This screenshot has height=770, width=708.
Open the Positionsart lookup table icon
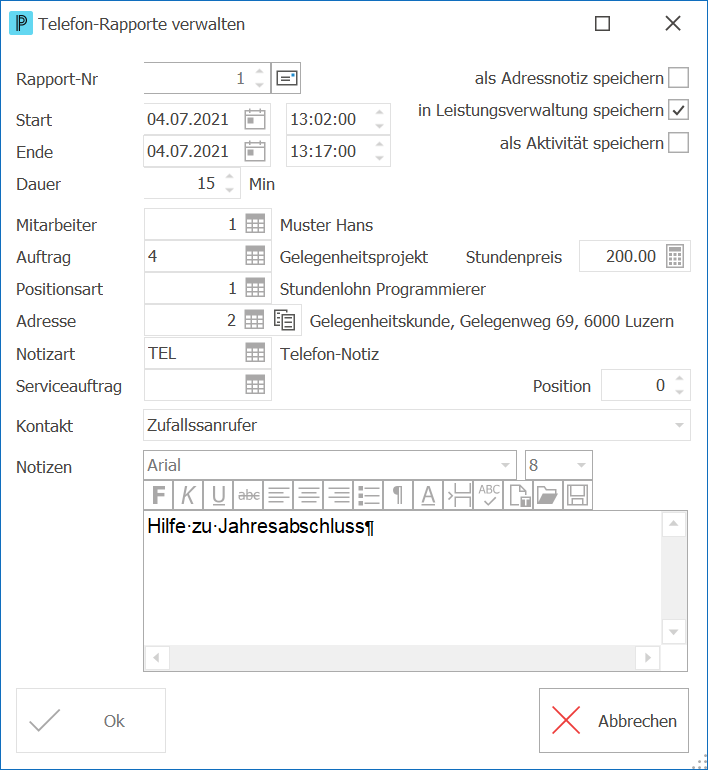pyautogui.click(x=255, y=288)
